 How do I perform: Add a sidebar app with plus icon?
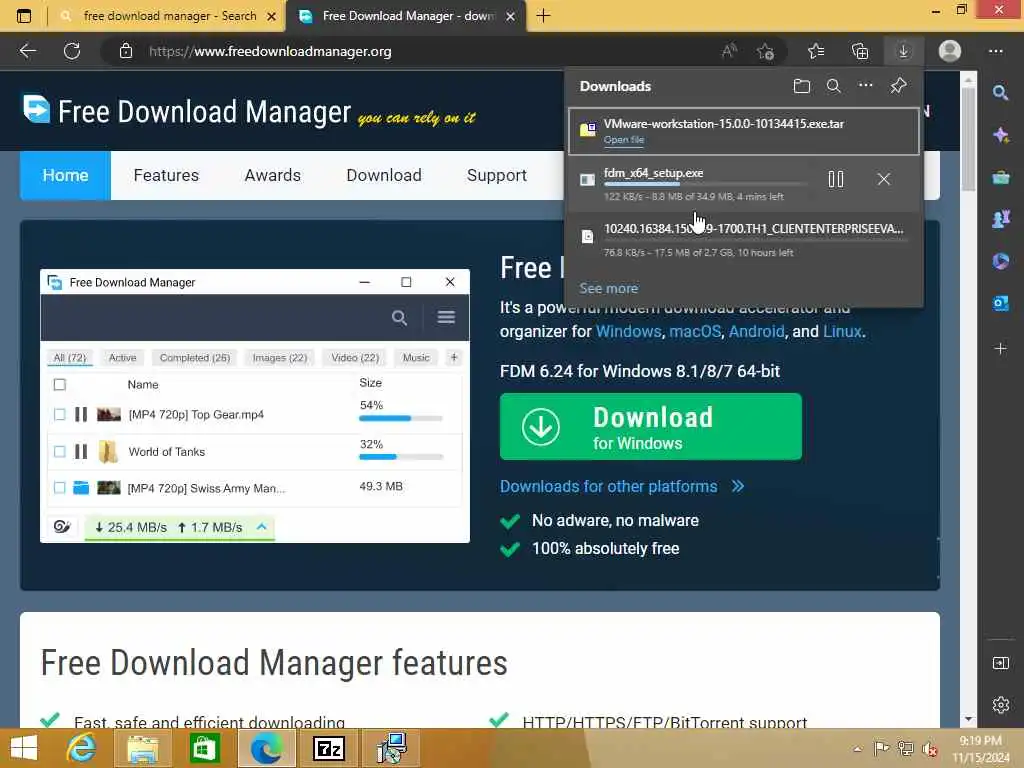(1000, 348)
